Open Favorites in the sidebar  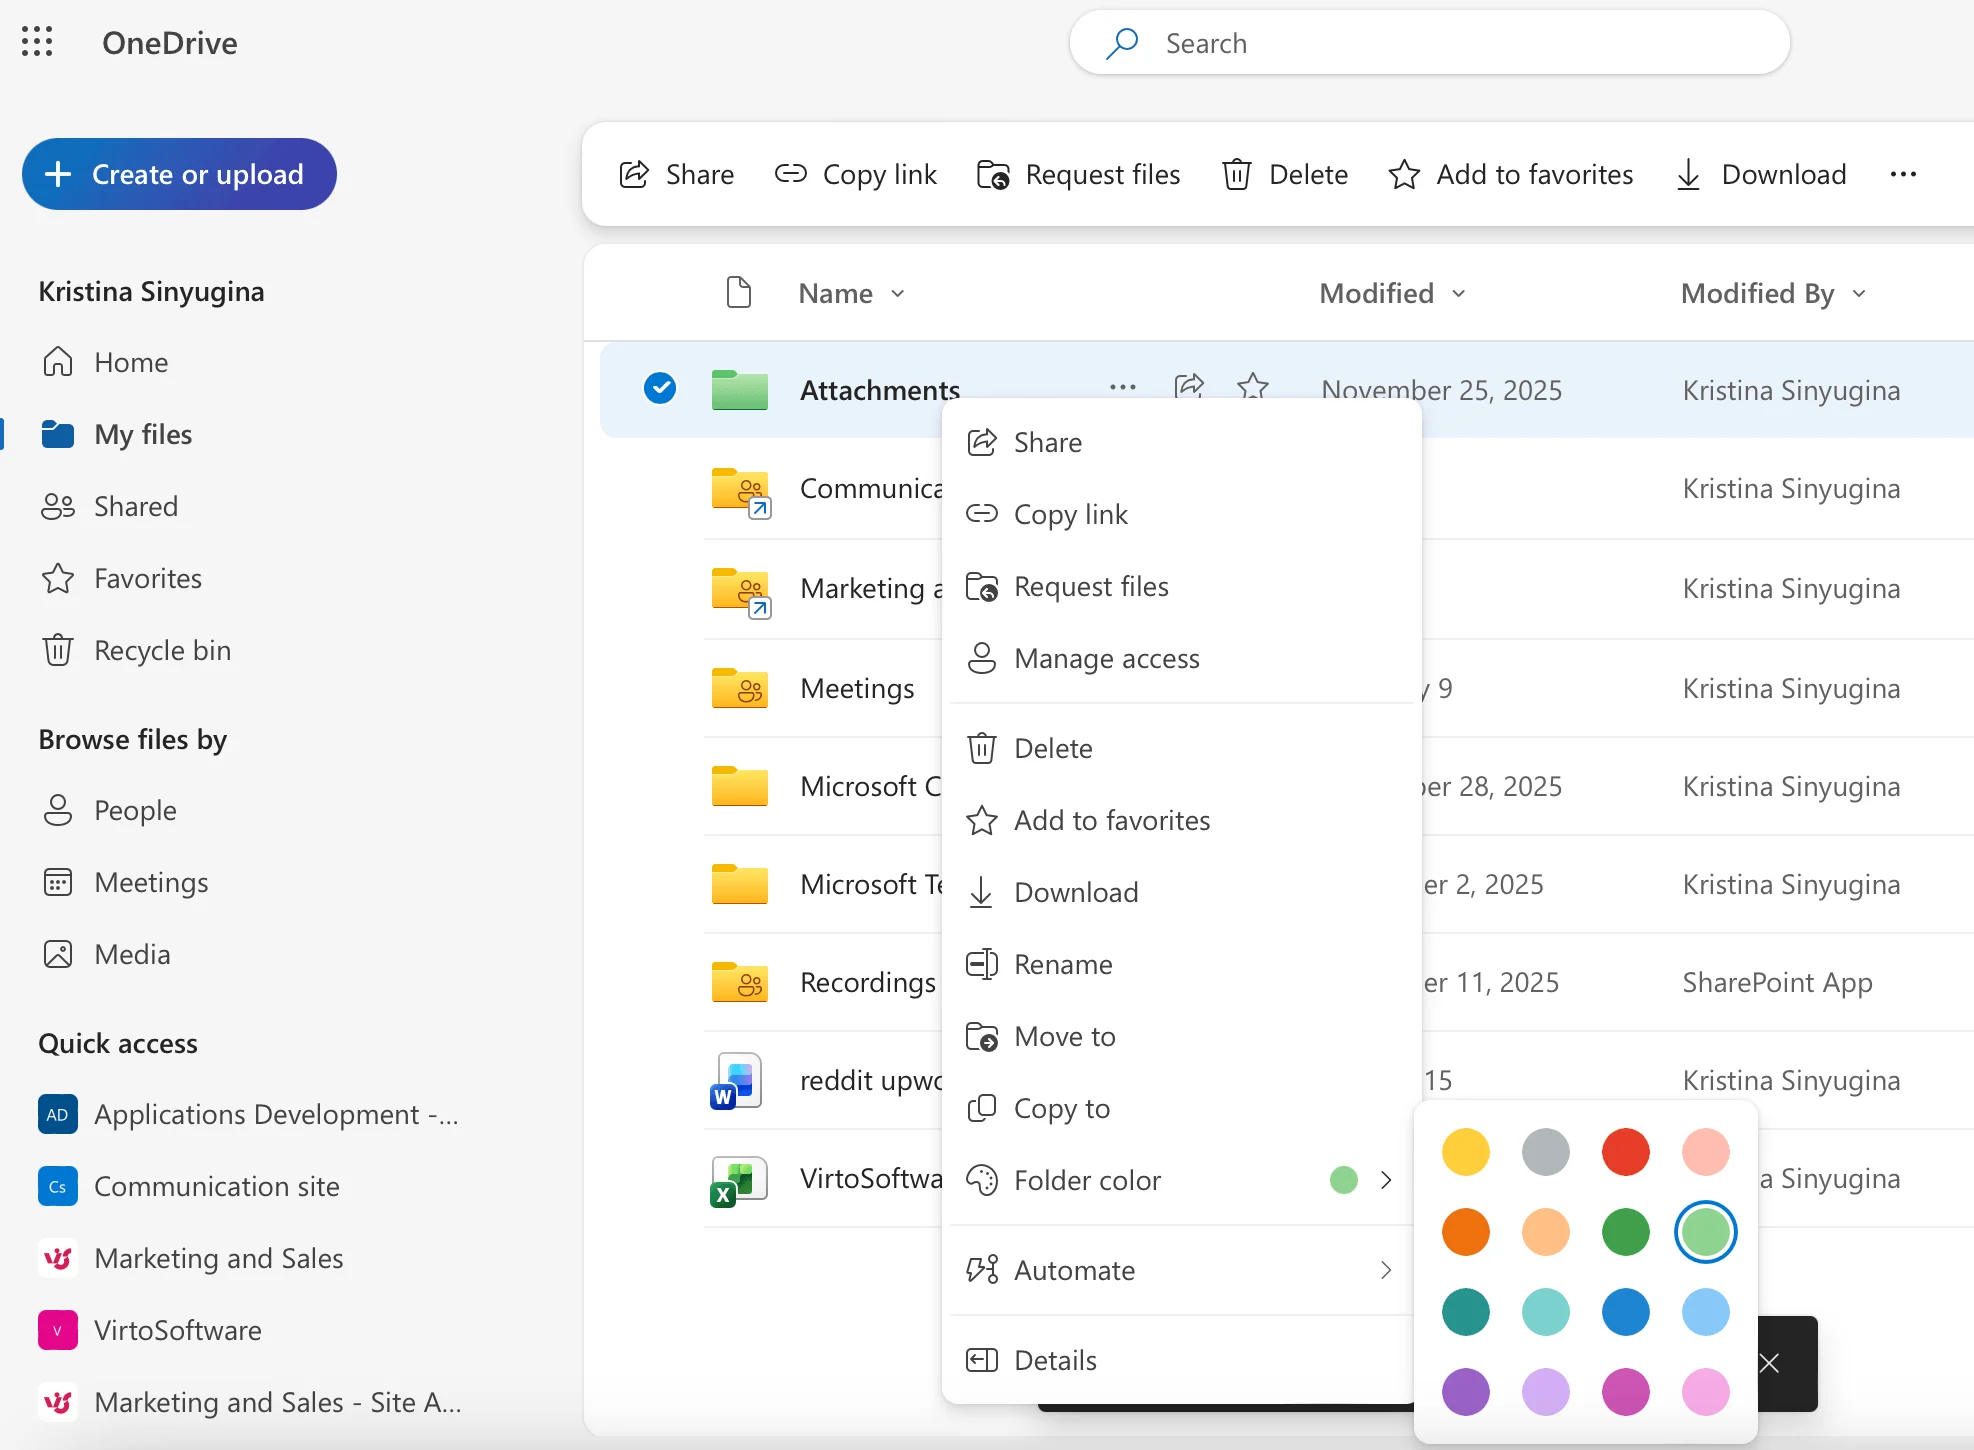tap(121, 578)
